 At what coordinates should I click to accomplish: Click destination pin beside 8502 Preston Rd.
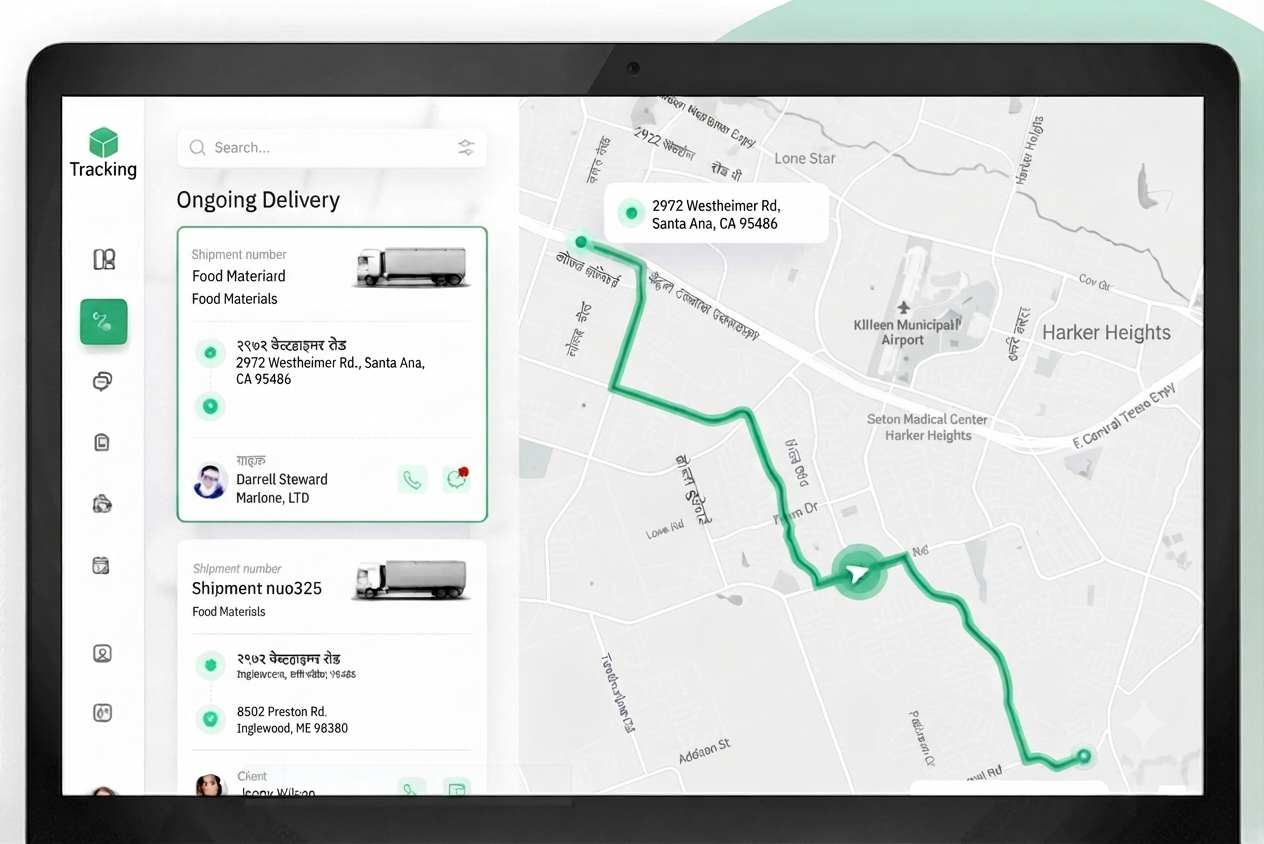[x=210, y=718]
